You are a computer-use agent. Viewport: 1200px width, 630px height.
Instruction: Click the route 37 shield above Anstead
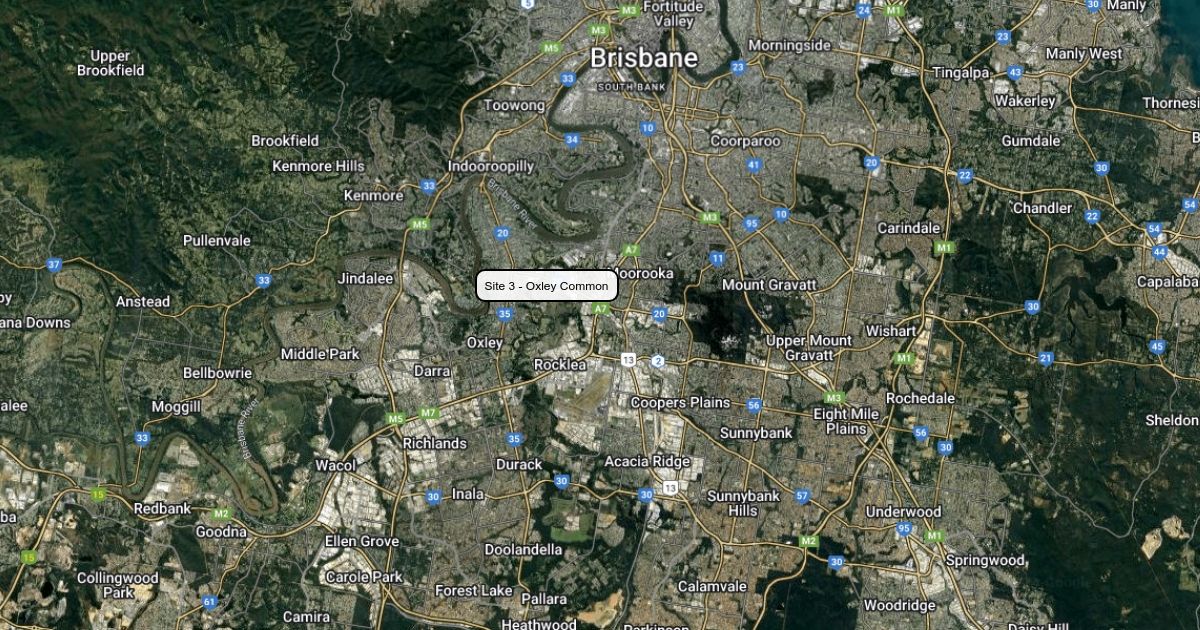pos(54,265)
